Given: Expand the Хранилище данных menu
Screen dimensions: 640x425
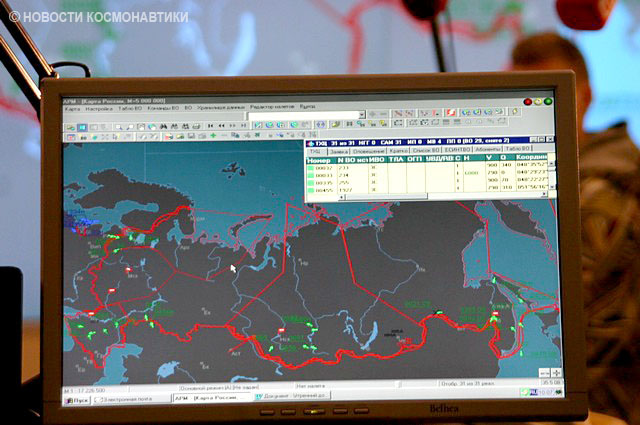Looking at the screenshot, I should coord(228,107).
